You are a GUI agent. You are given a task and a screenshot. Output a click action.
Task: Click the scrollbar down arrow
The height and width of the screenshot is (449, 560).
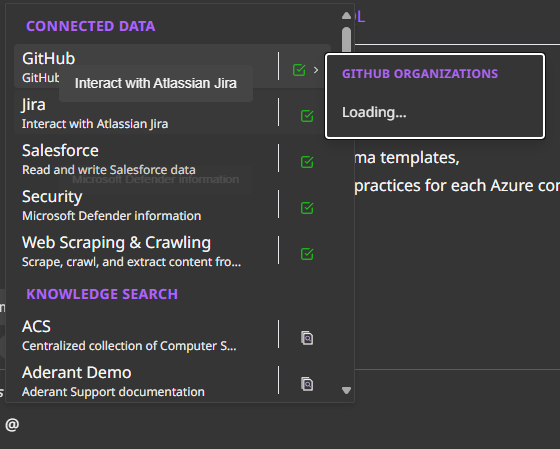point(346,390)
